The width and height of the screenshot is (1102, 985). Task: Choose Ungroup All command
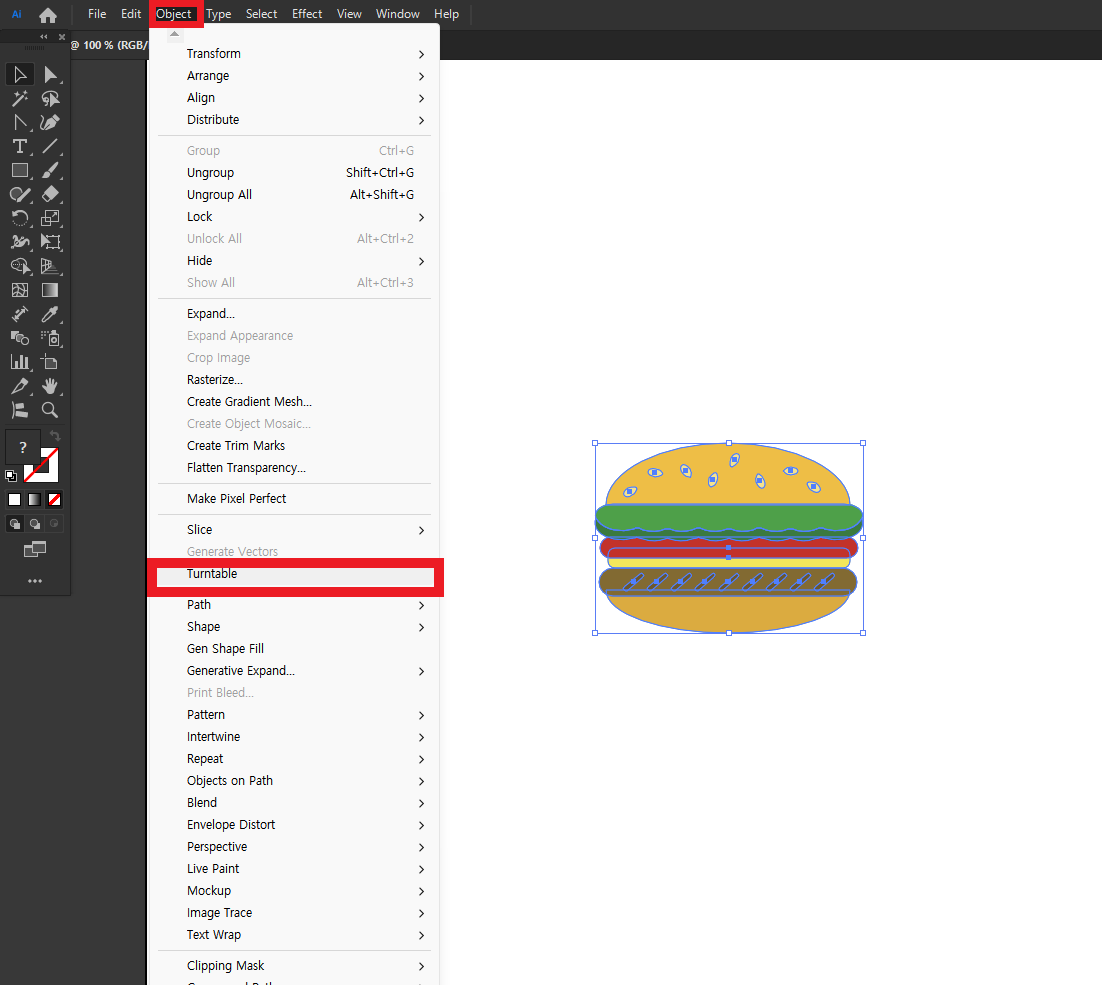point(294,195)
